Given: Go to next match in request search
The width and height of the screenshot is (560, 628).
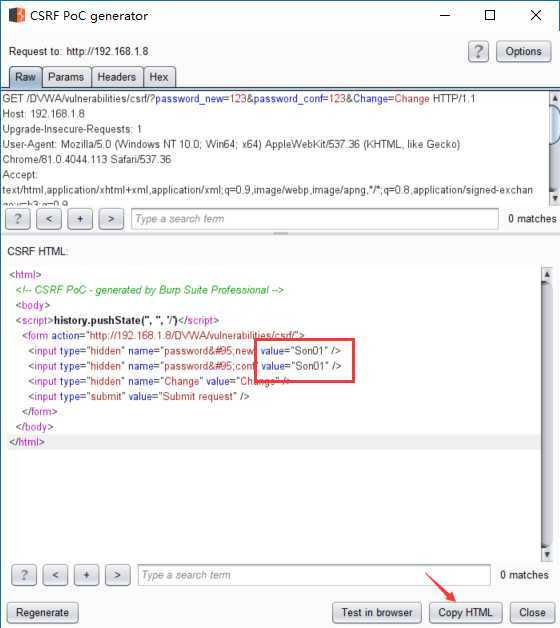Looking at the screenshot, I should pos(111,219).
